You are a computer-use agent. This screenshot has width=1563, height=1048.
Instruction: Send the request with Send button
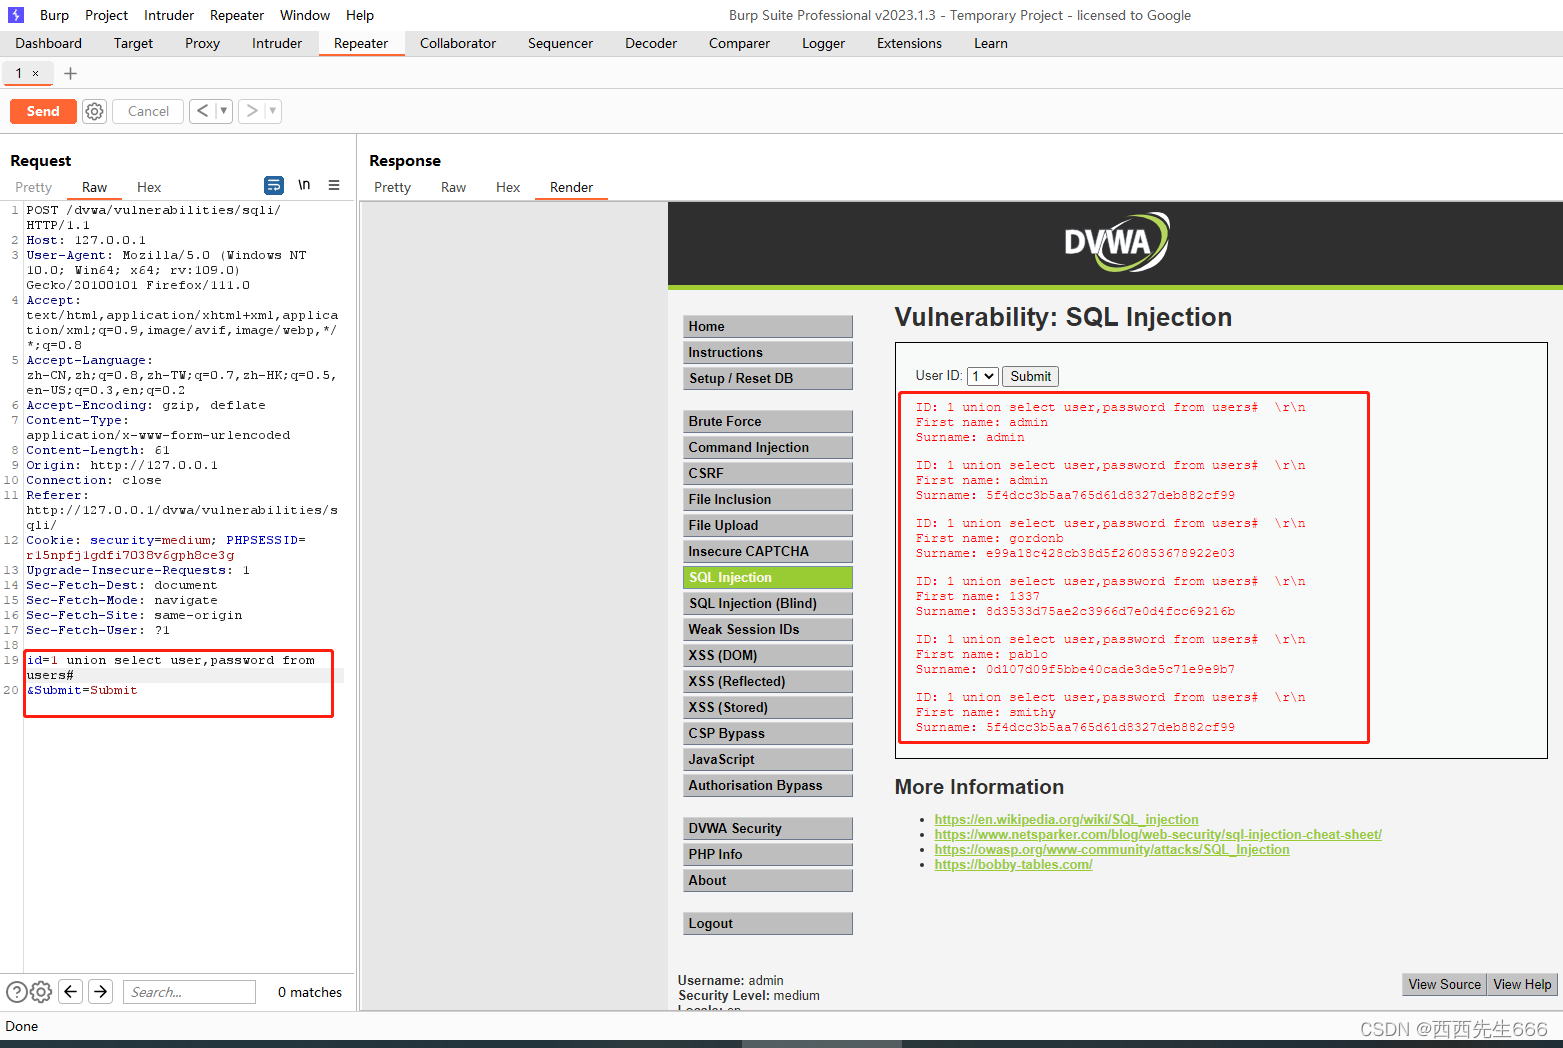coord(43,111)
